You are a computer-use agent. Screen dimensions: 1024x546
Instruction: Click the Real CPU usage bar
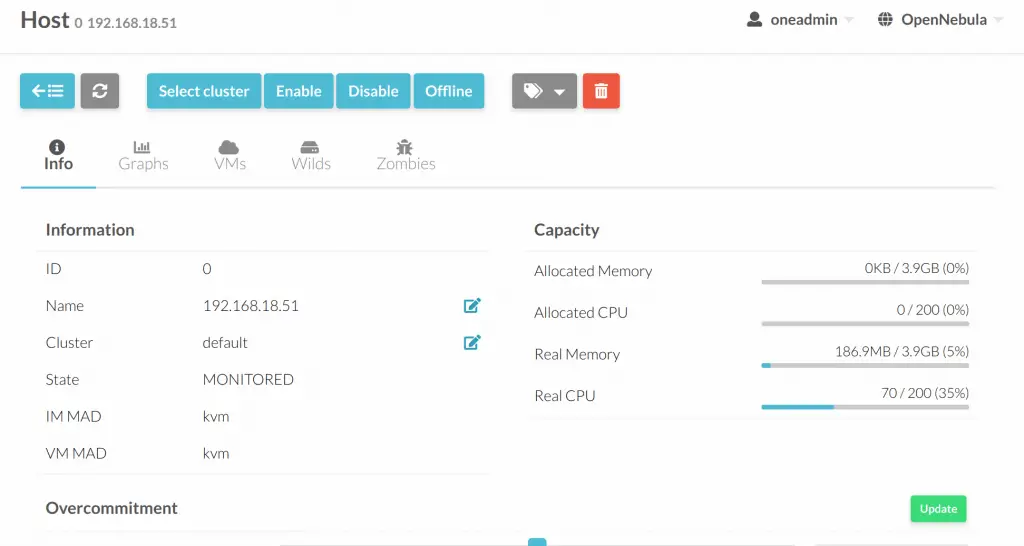tap(865, 407)
